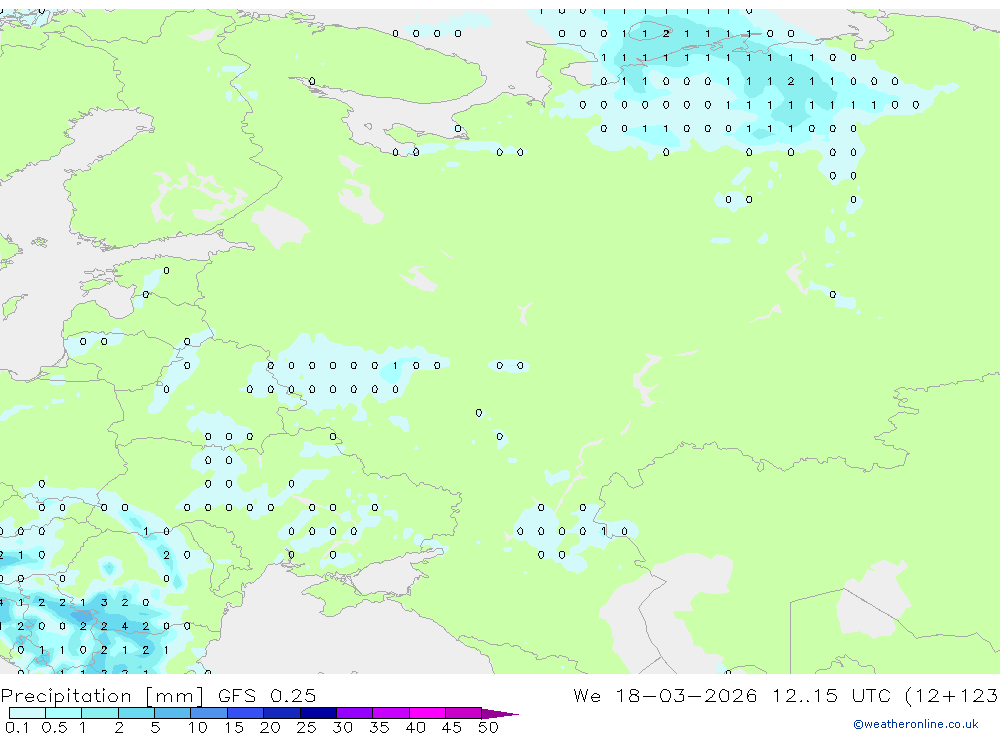This screenshot has height=733, width=1000.
Task: Select the 35–40 mm legend color swatch
Action: tap(391, 713)
